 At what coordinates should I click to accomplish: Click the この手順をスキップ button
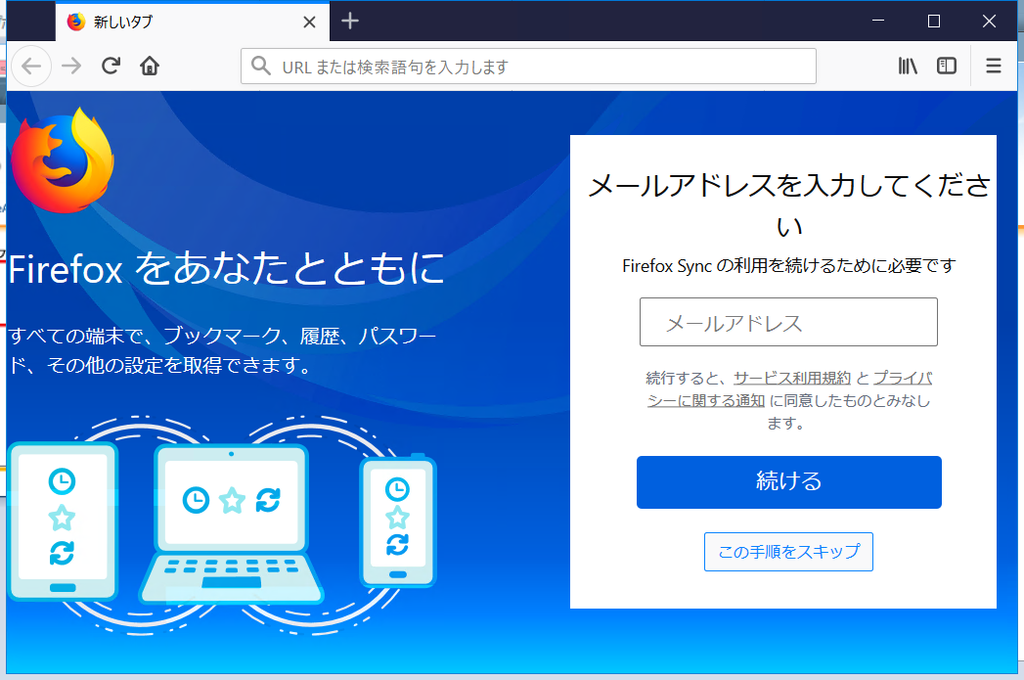coord(788,552)
